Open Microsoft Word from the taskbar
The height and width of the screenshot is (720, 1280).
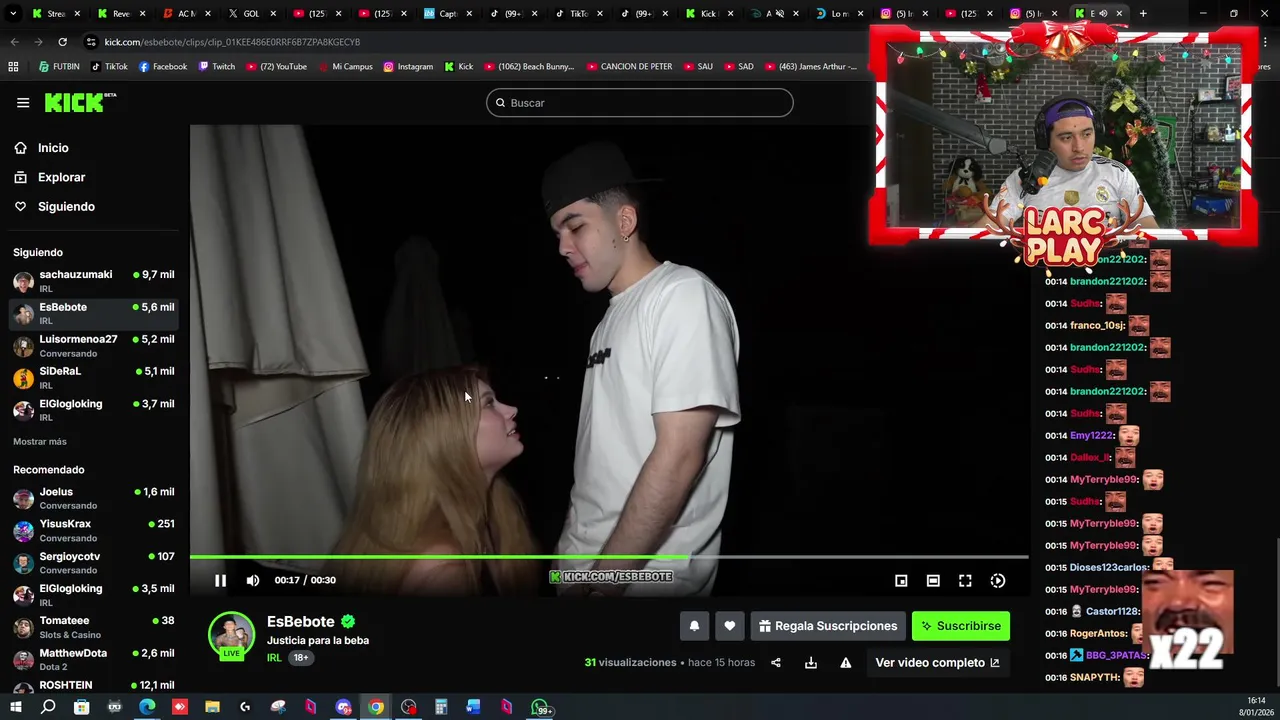click(474, 707)
